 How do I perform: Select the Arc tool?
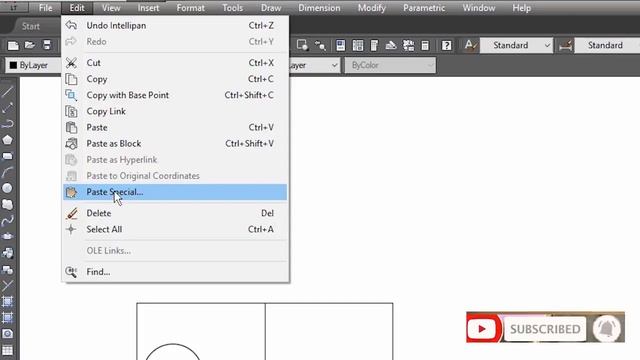[7, 172]
